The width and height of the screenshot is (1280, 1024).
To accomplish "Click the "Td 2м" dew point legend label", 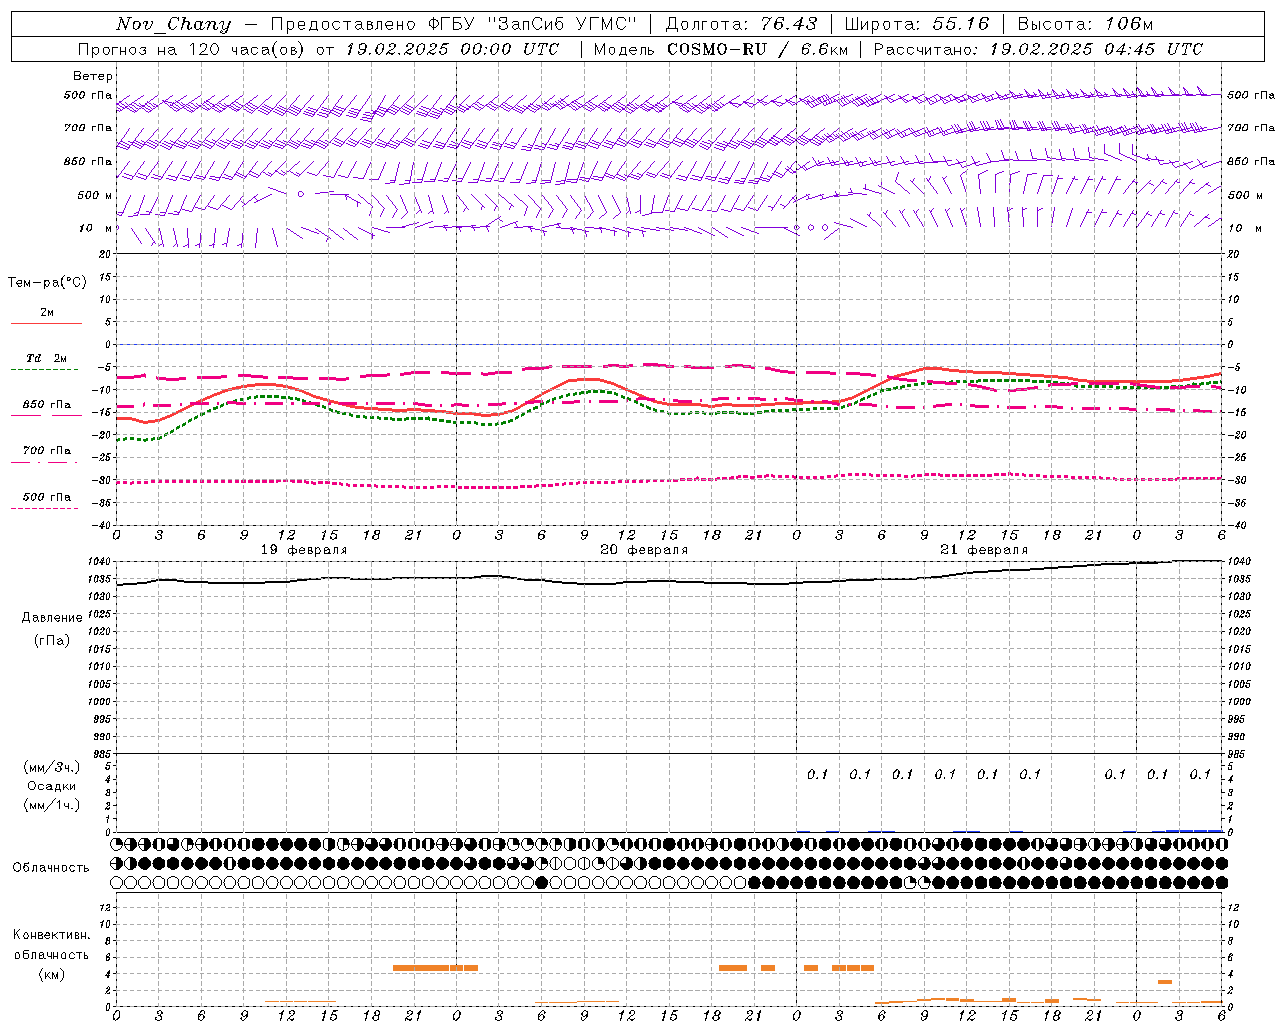I will tap(47, 358).
